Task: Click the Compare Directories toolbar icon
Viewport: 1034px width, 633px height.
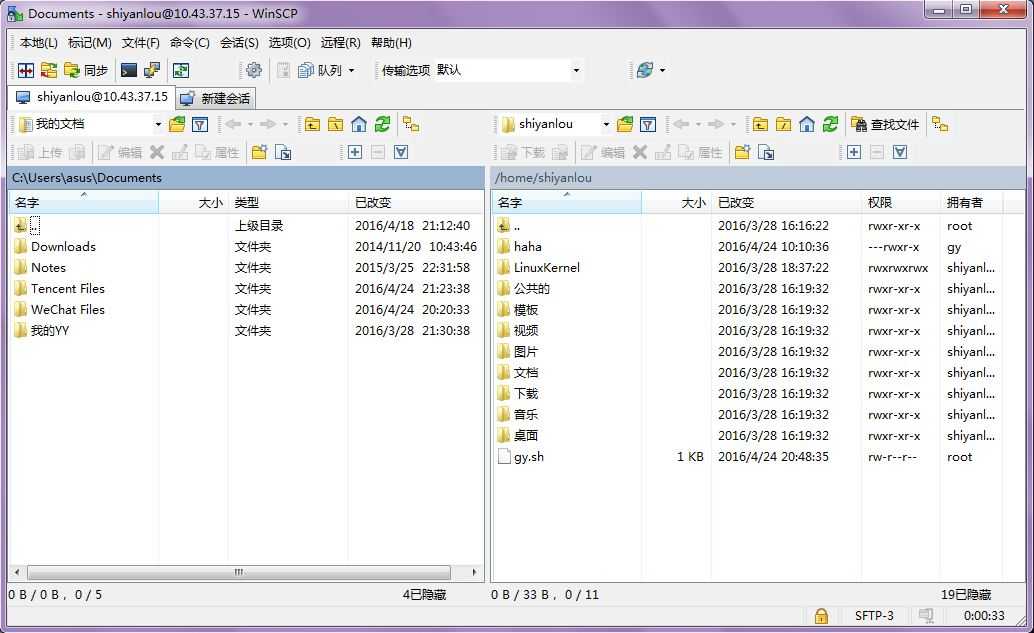Action: click(26, 70)
